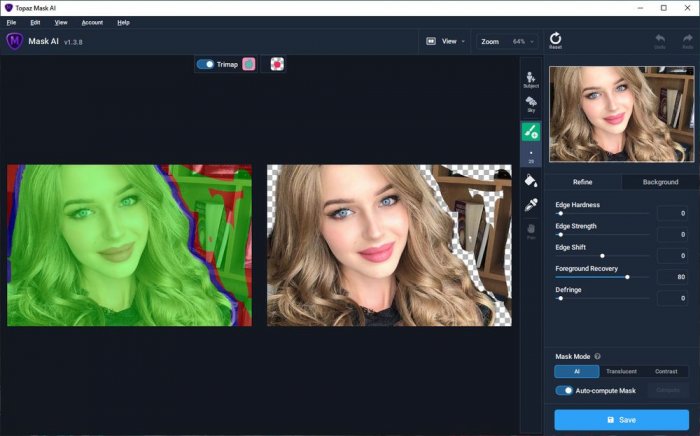700x436 pixels.
Task: Click the Reset icon
Action: coord(555,40)
